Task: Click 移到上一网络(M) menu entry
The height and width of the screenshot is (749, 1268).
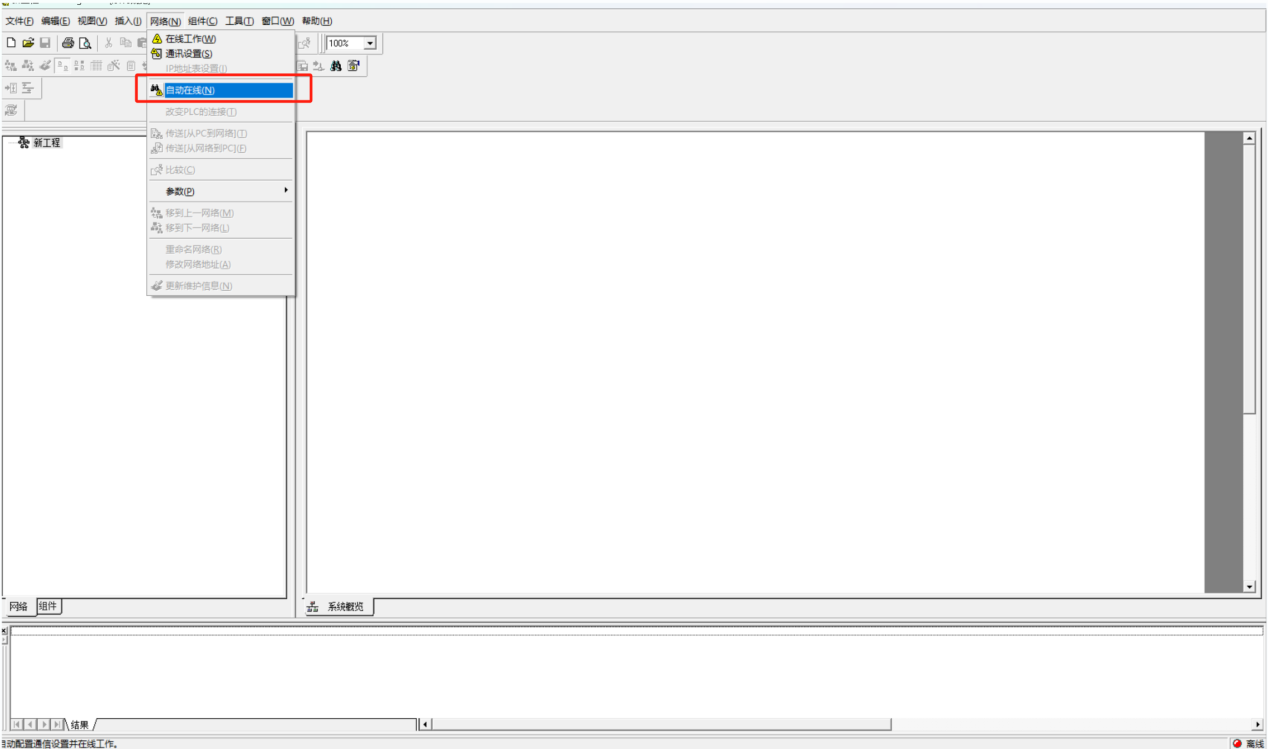Action: tap(221, 213)
